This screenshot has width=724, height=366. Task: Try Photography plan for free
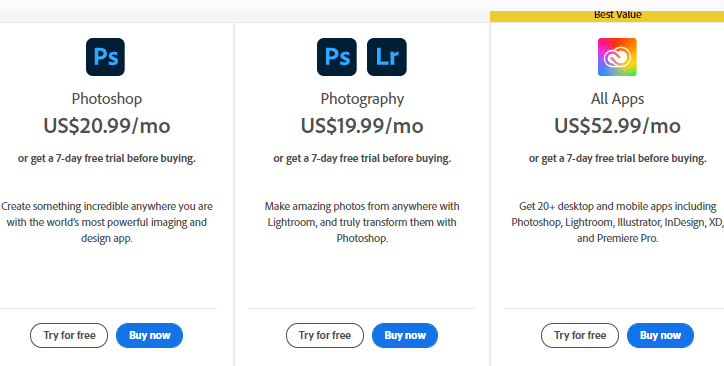click(x=325, y=336)
